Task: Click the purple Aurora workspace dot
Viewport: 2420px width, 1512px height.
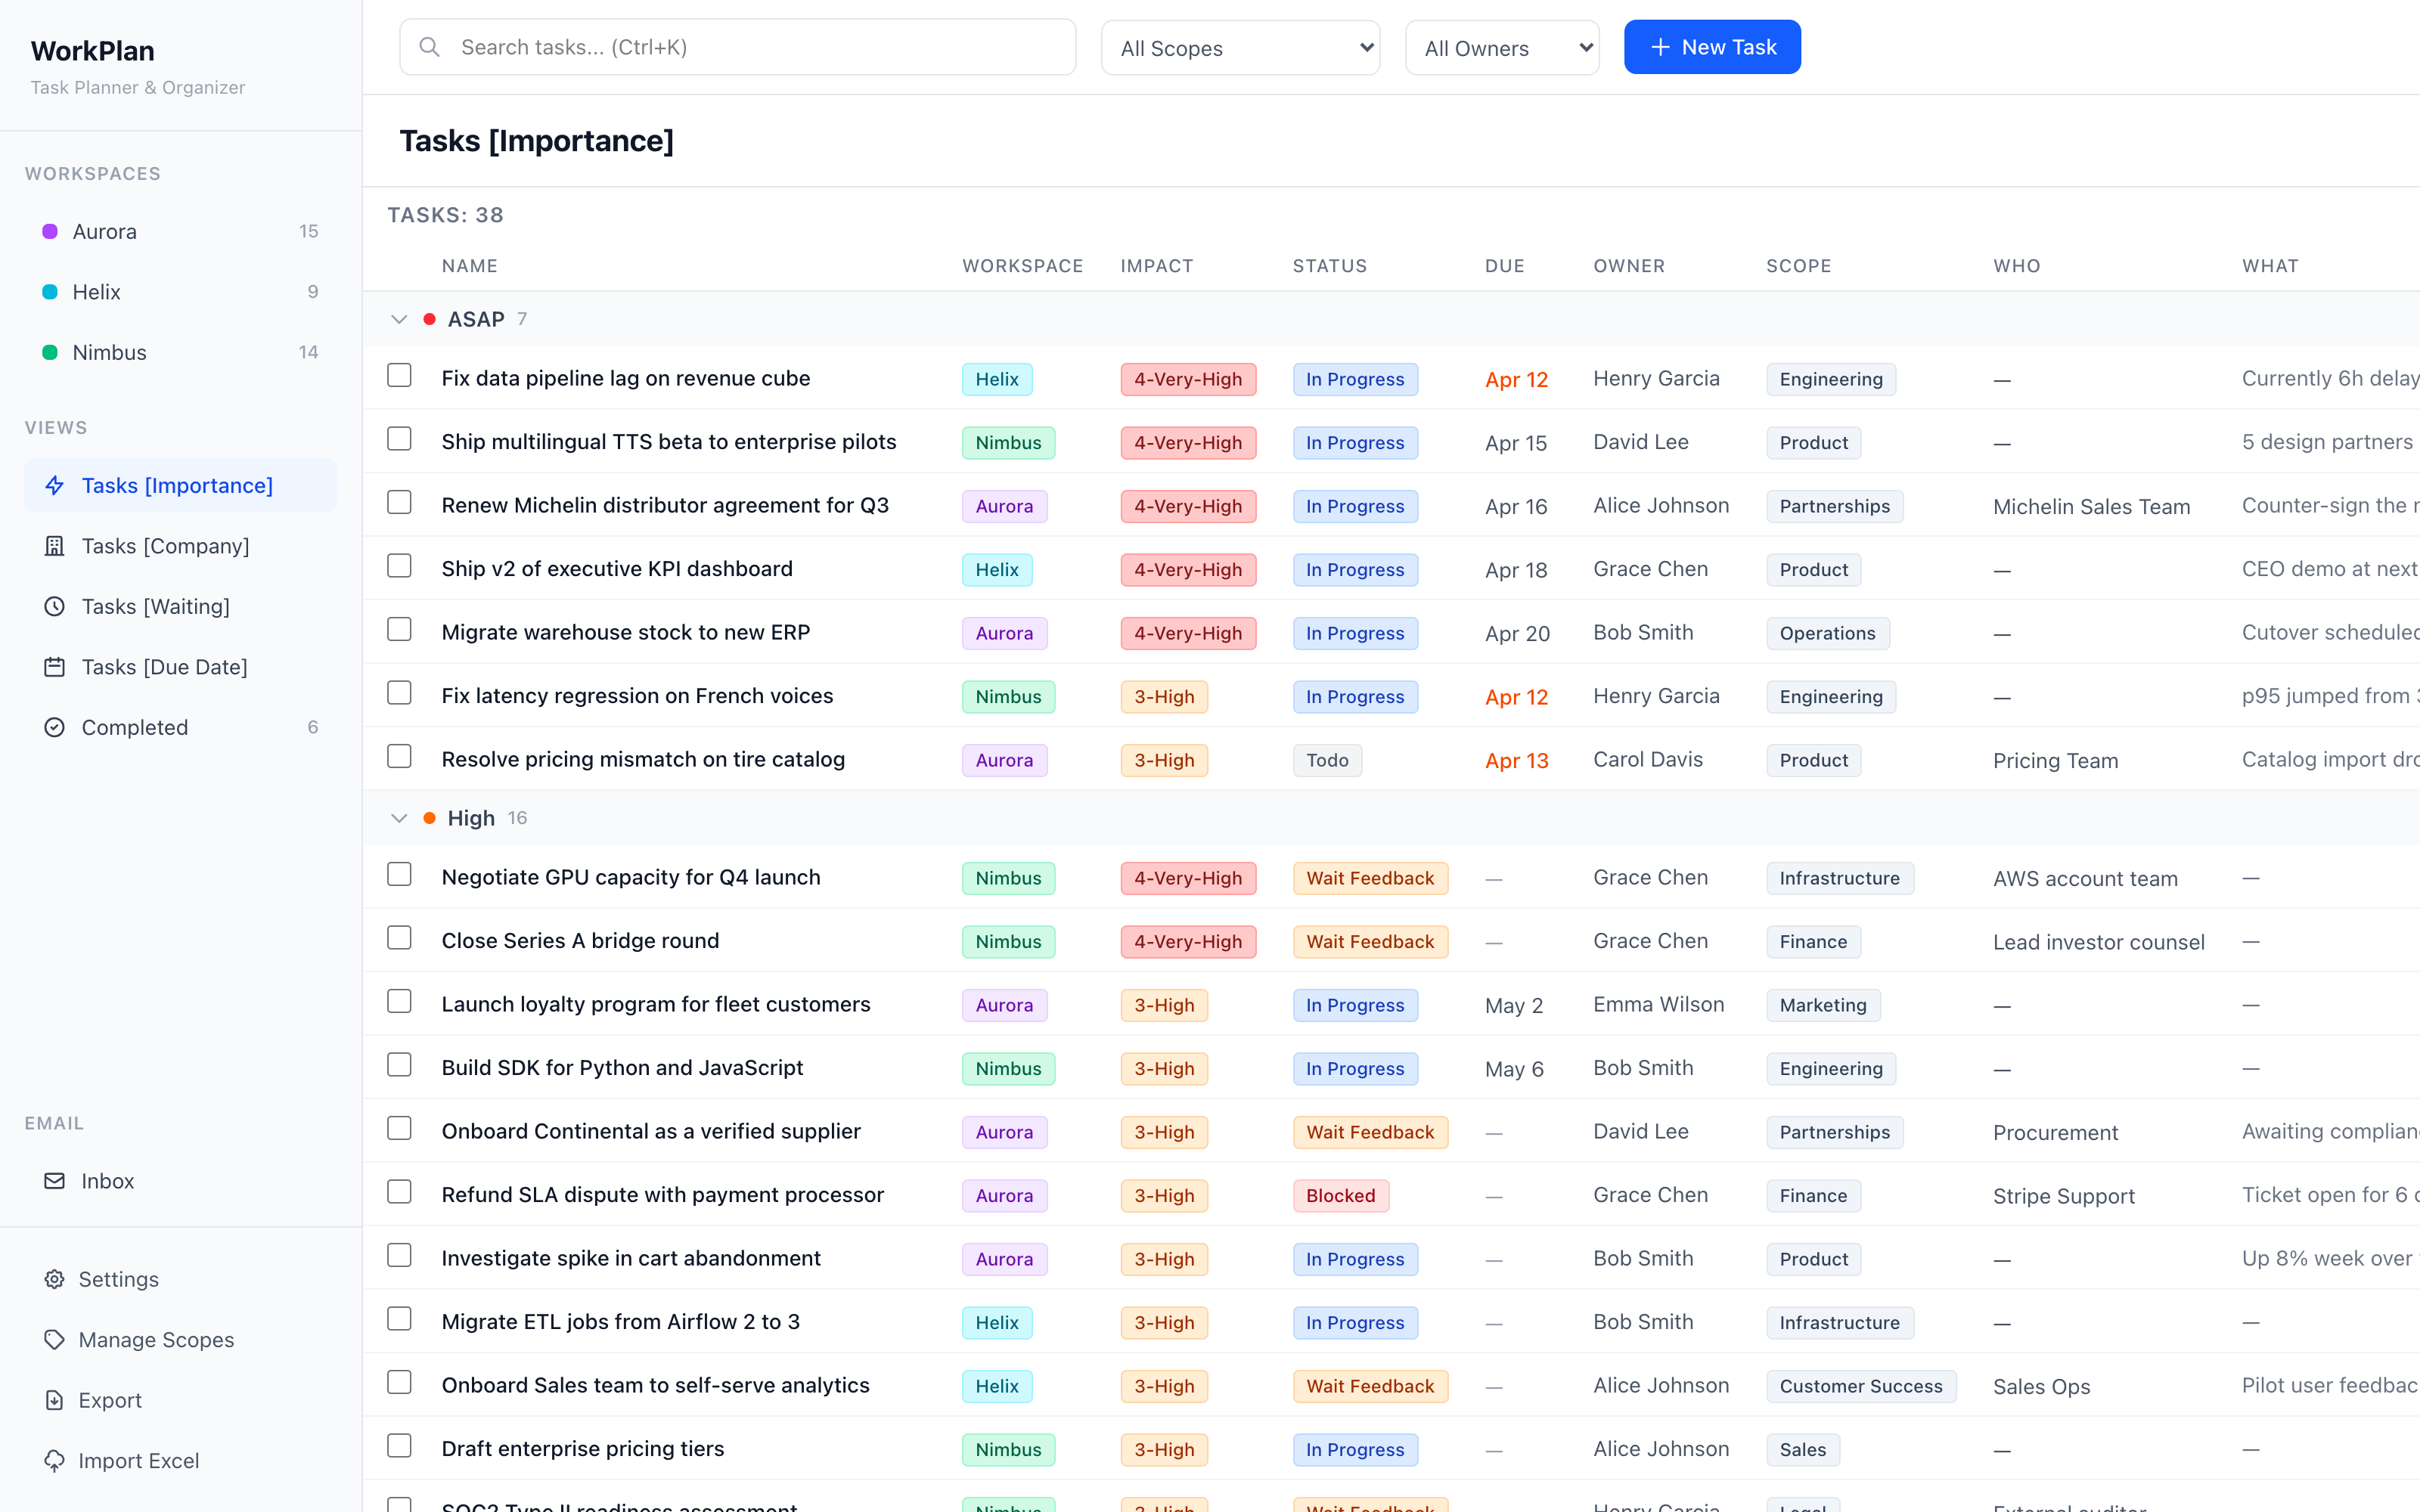Action: point(50,232)
